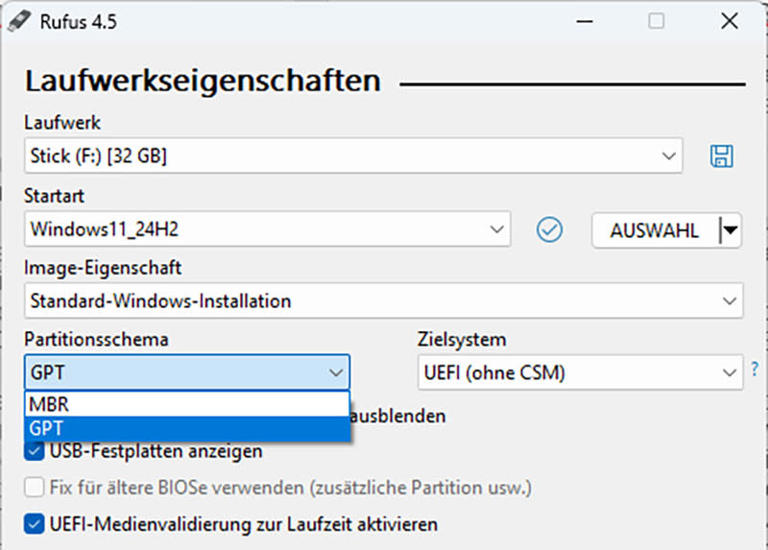
Task: Click the Rufus USB icon in title bar
Action: (x=17, y=21)
